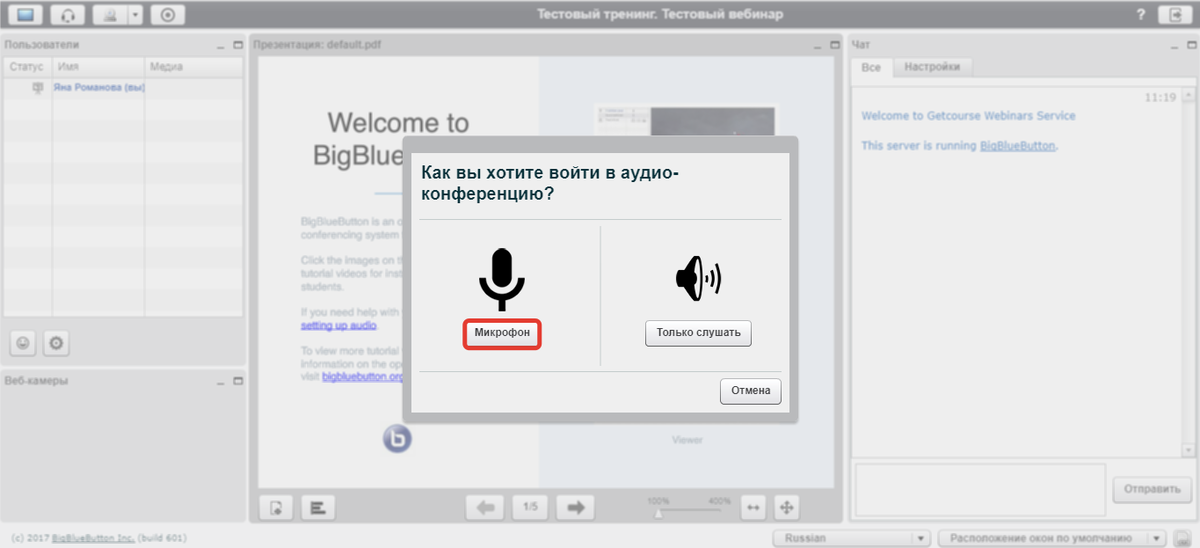This screenshot has width=1200, height=548.
Task: Go to next slide arrow
Action: [575, 507]
